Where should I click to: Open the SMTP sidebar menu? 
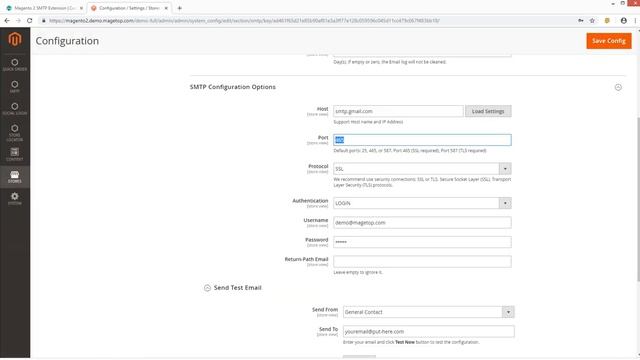[15, 87]
